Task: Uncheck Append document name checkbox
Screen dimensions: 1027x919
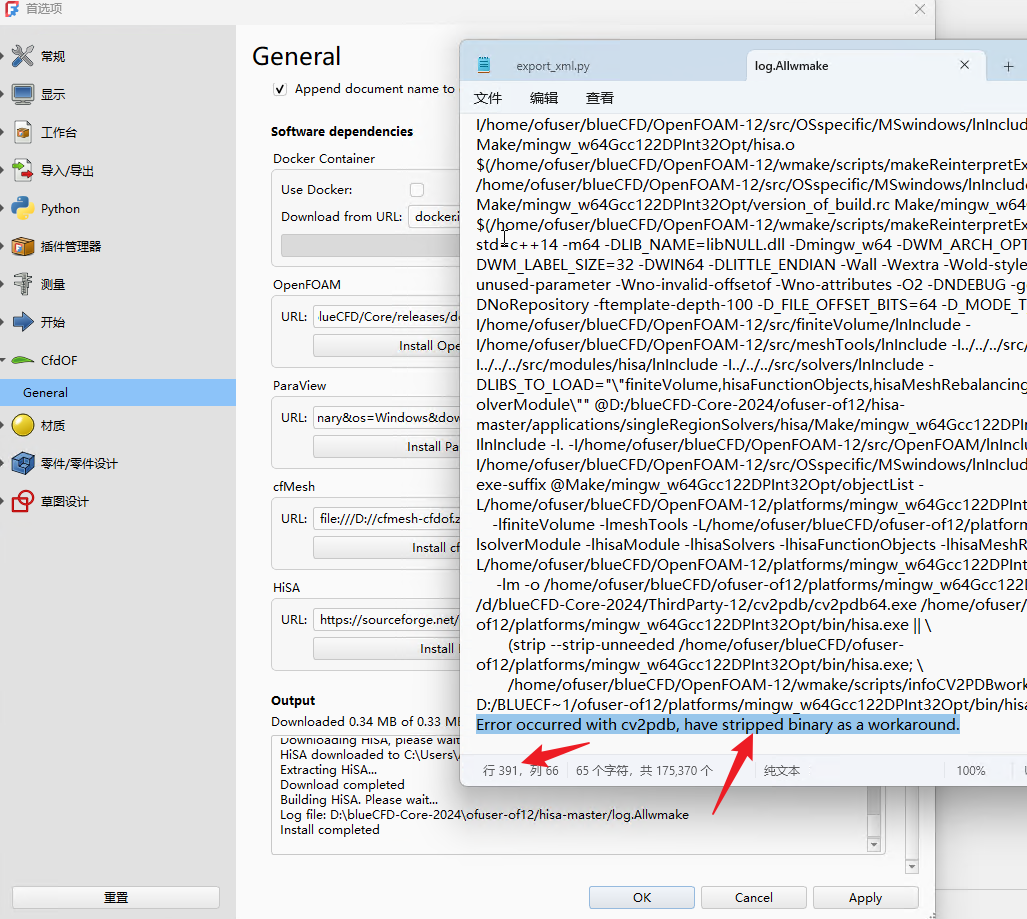Action: point(280,89)
